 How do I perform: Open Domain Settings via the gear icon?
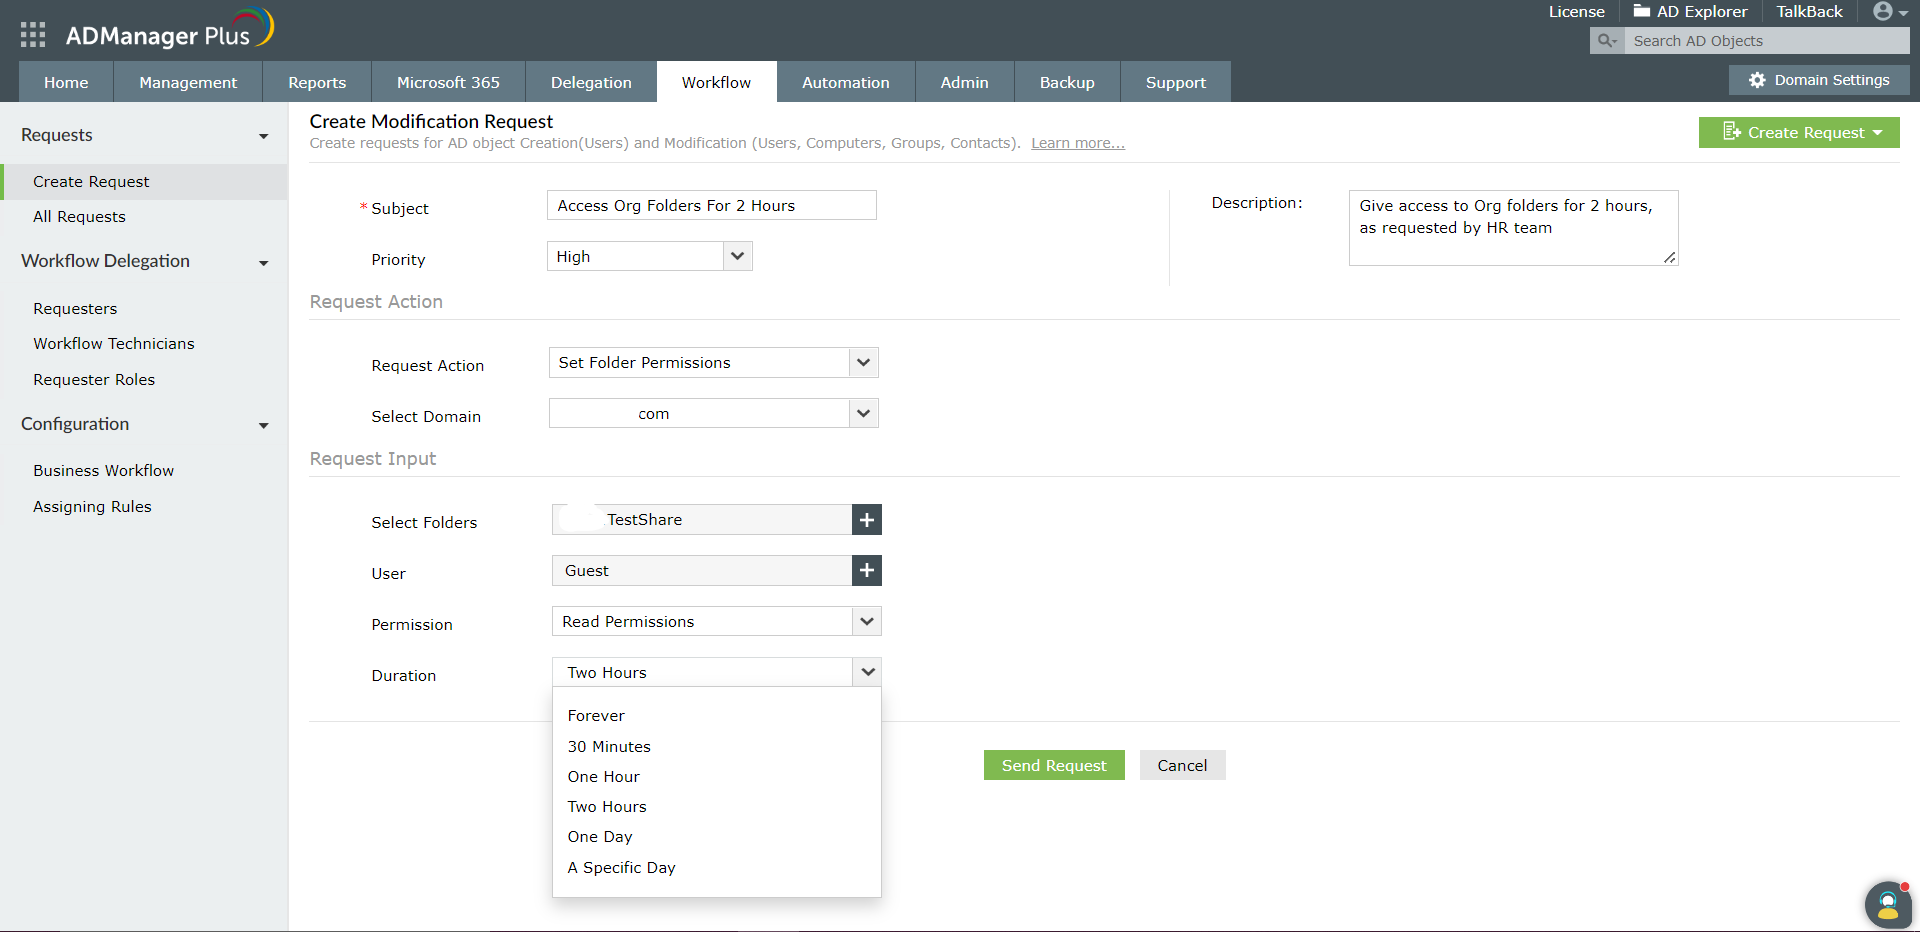point(1757,80)
